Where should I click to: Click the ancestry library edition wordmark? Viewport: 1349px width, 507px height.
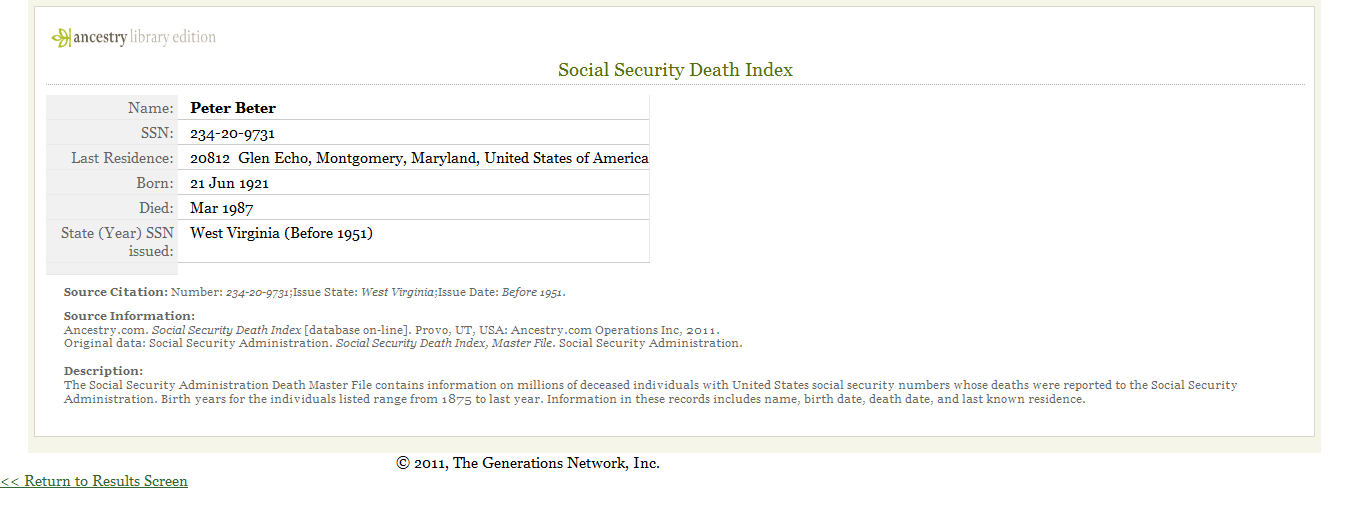pyautogui.click(x=145, y=38)
